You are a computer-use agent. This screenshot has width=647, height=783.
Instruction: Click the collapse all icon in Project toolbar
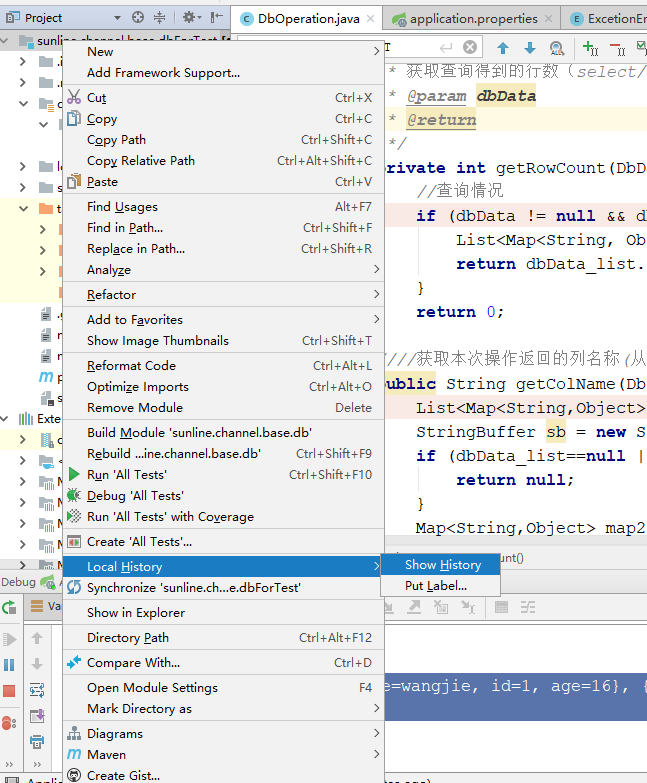tap(159, 18)
